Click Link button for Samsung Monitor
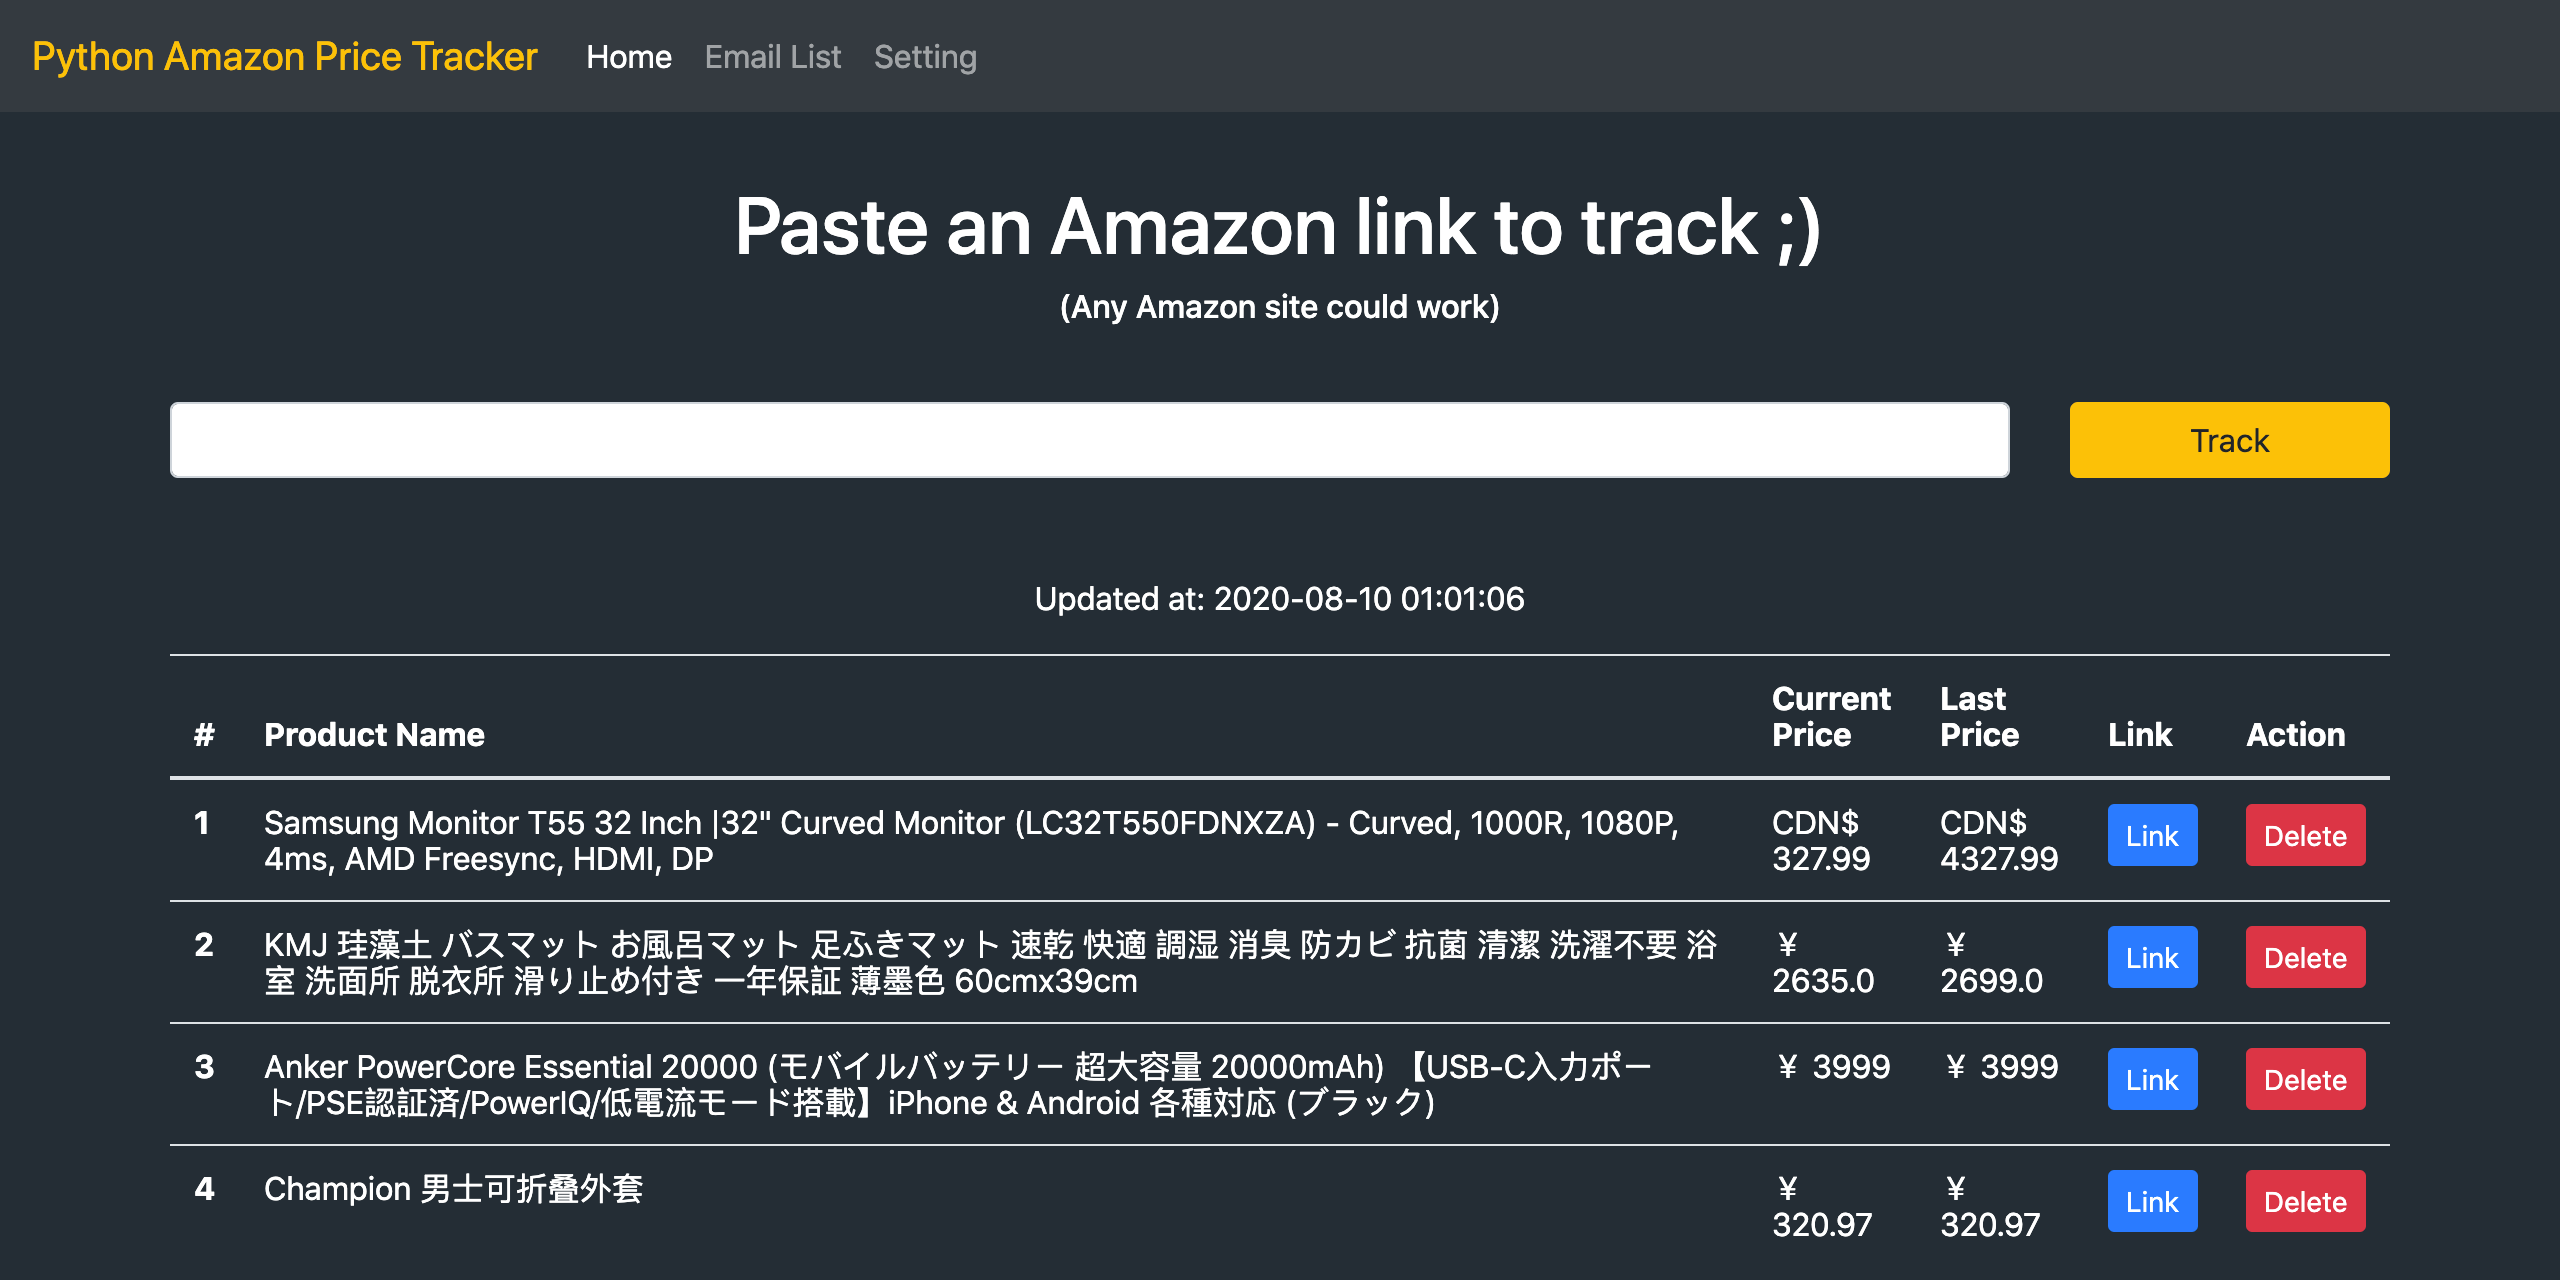Viewport: 2560px width, 1280px height. click(x=2152, y=838)
